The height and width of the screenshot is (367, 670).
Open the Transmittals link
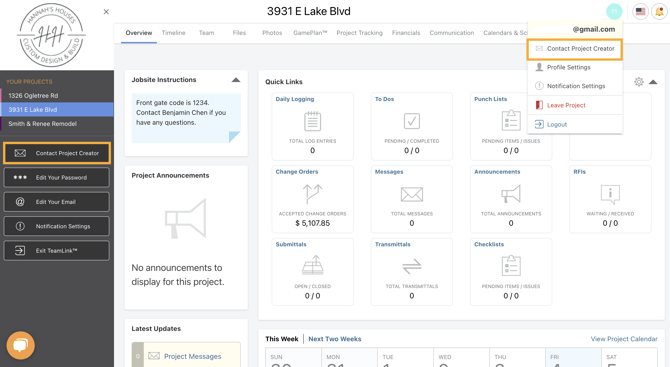(393, 244)
